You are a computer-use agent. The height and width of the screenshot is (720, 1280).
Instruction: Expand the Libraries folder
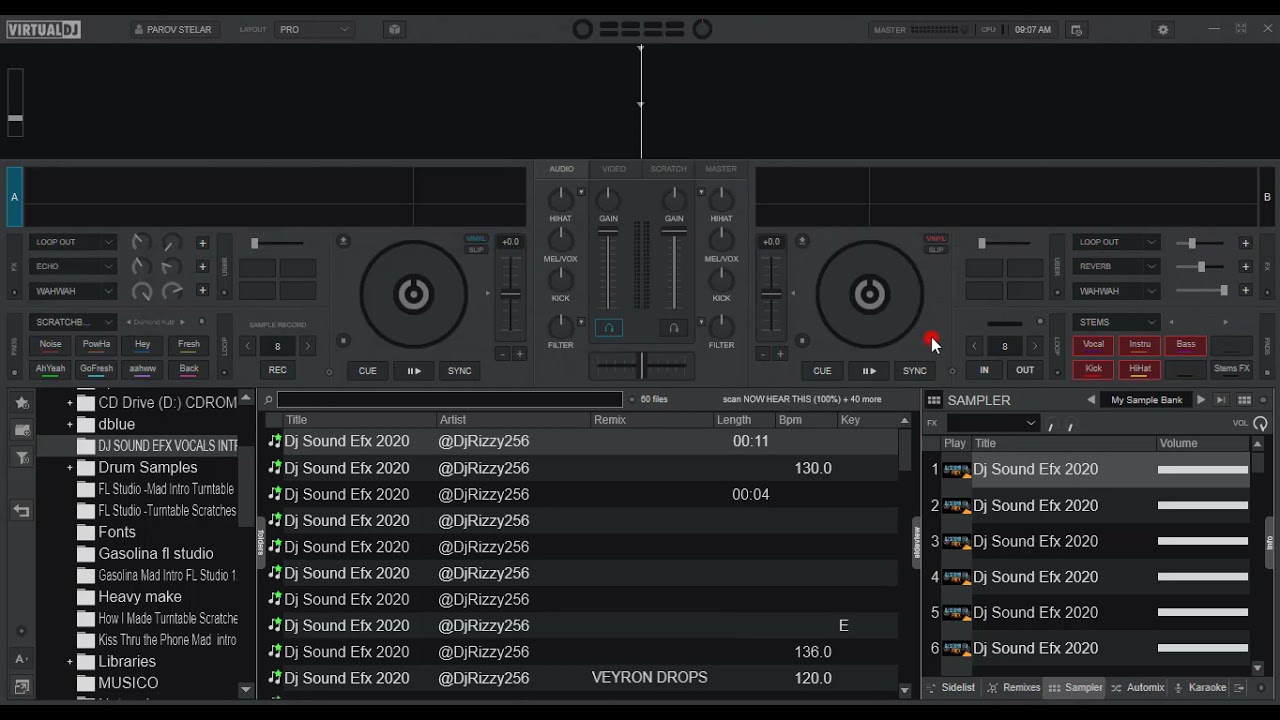69,662
